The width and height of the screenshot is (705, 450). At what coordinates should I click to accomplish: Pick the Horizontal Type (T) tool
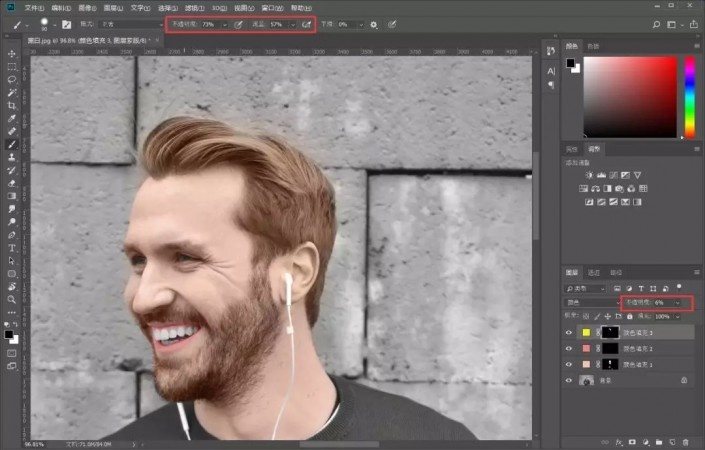(12, 247)
